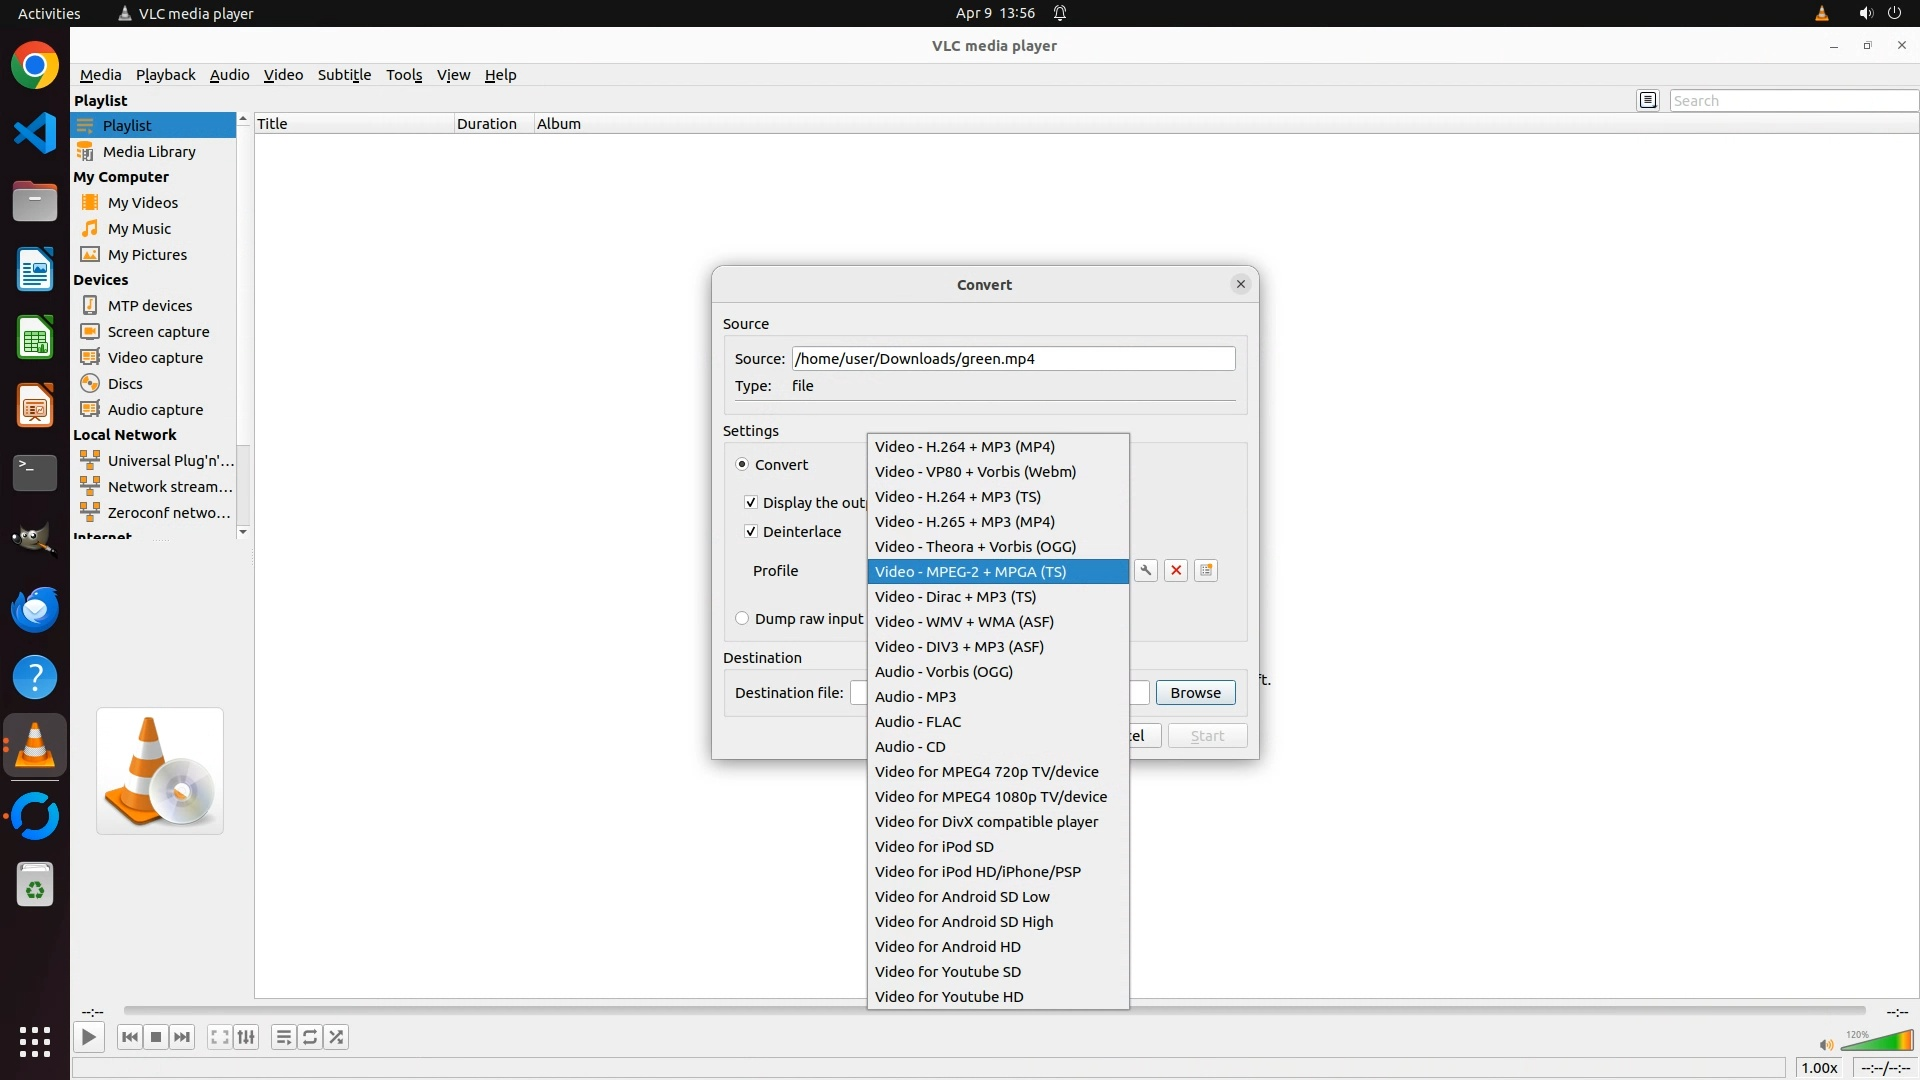Toggle the Display the output checkbox
Viewport: 1920px width, 1080px height.
751,503
